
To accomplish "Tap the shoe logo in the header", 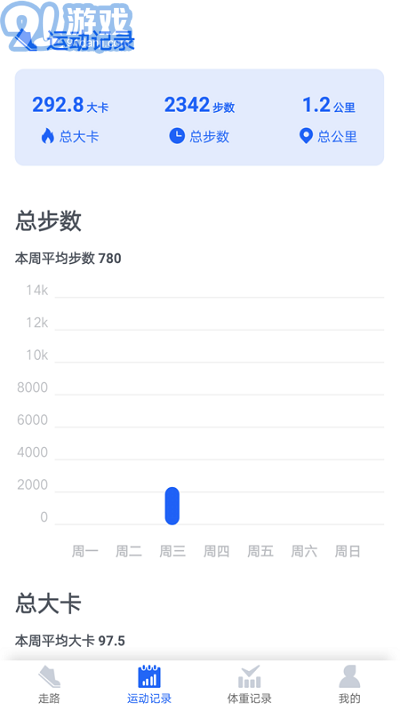I will [25, 39].
